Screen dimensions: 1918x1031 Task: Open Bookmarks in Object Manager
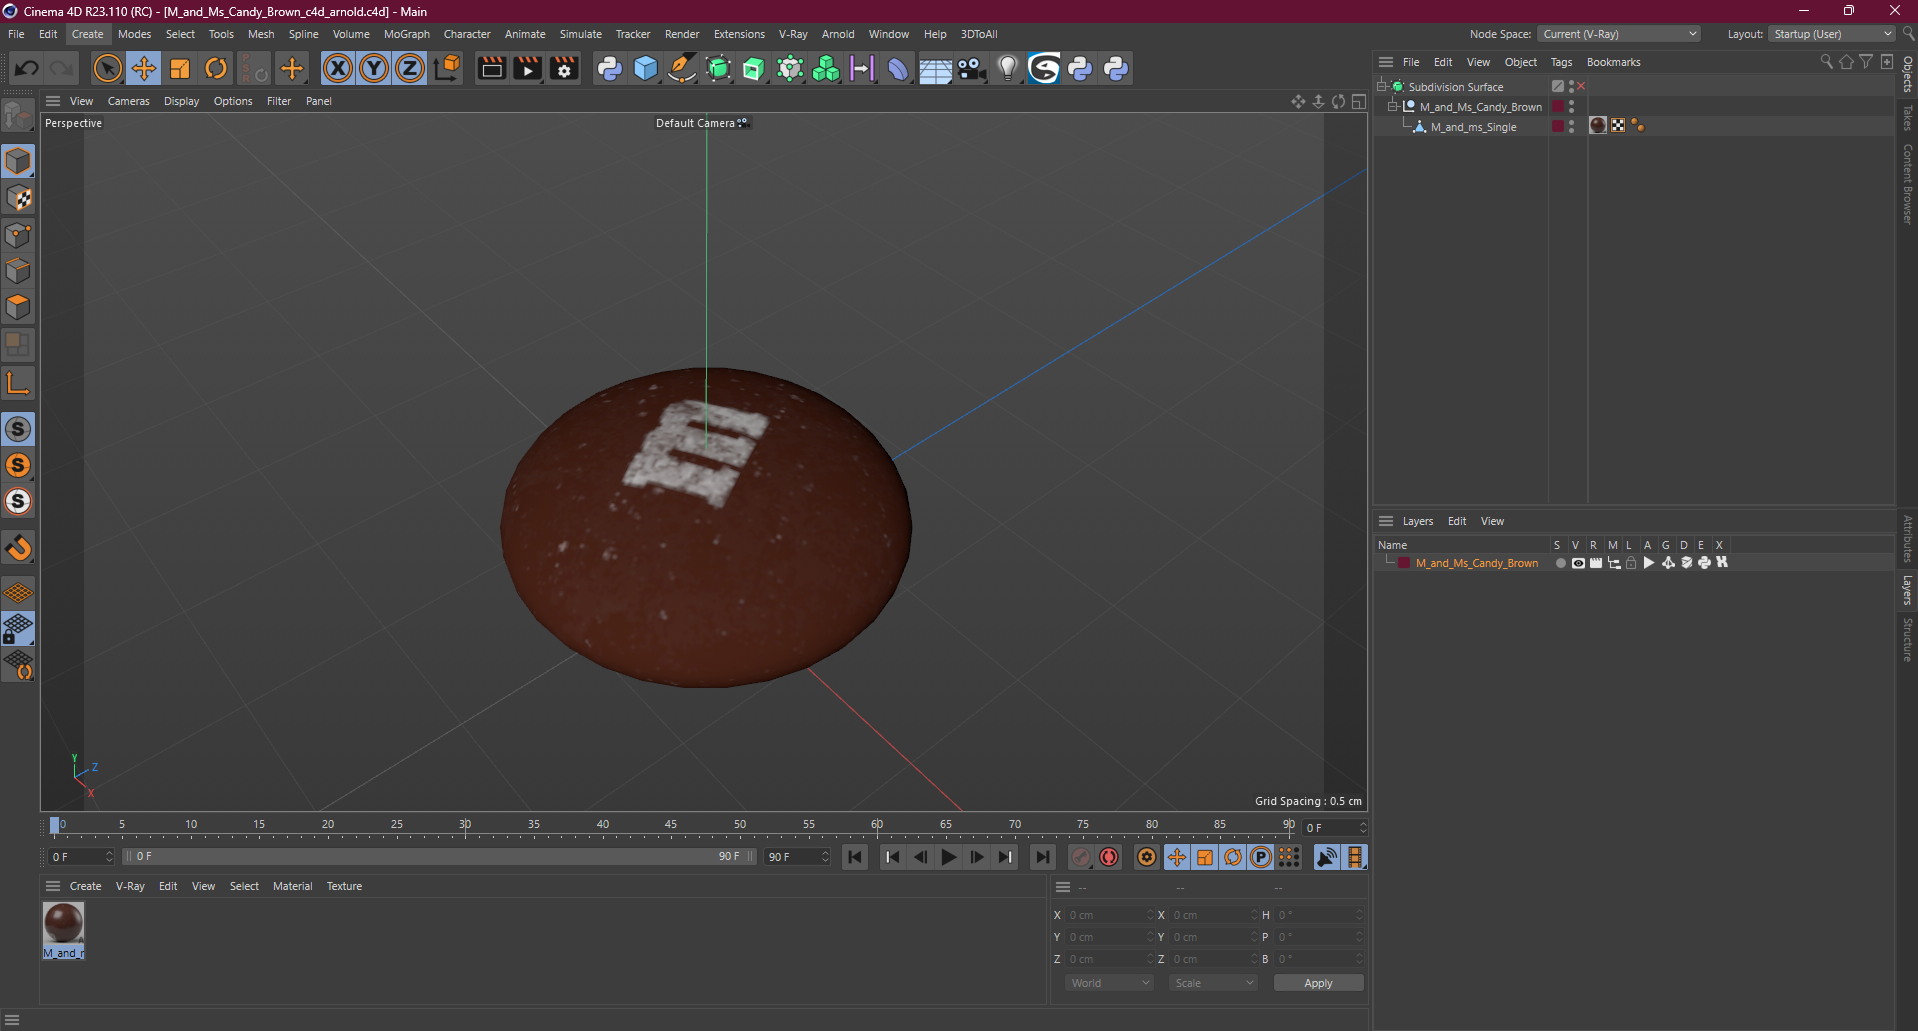point(1613,62)
